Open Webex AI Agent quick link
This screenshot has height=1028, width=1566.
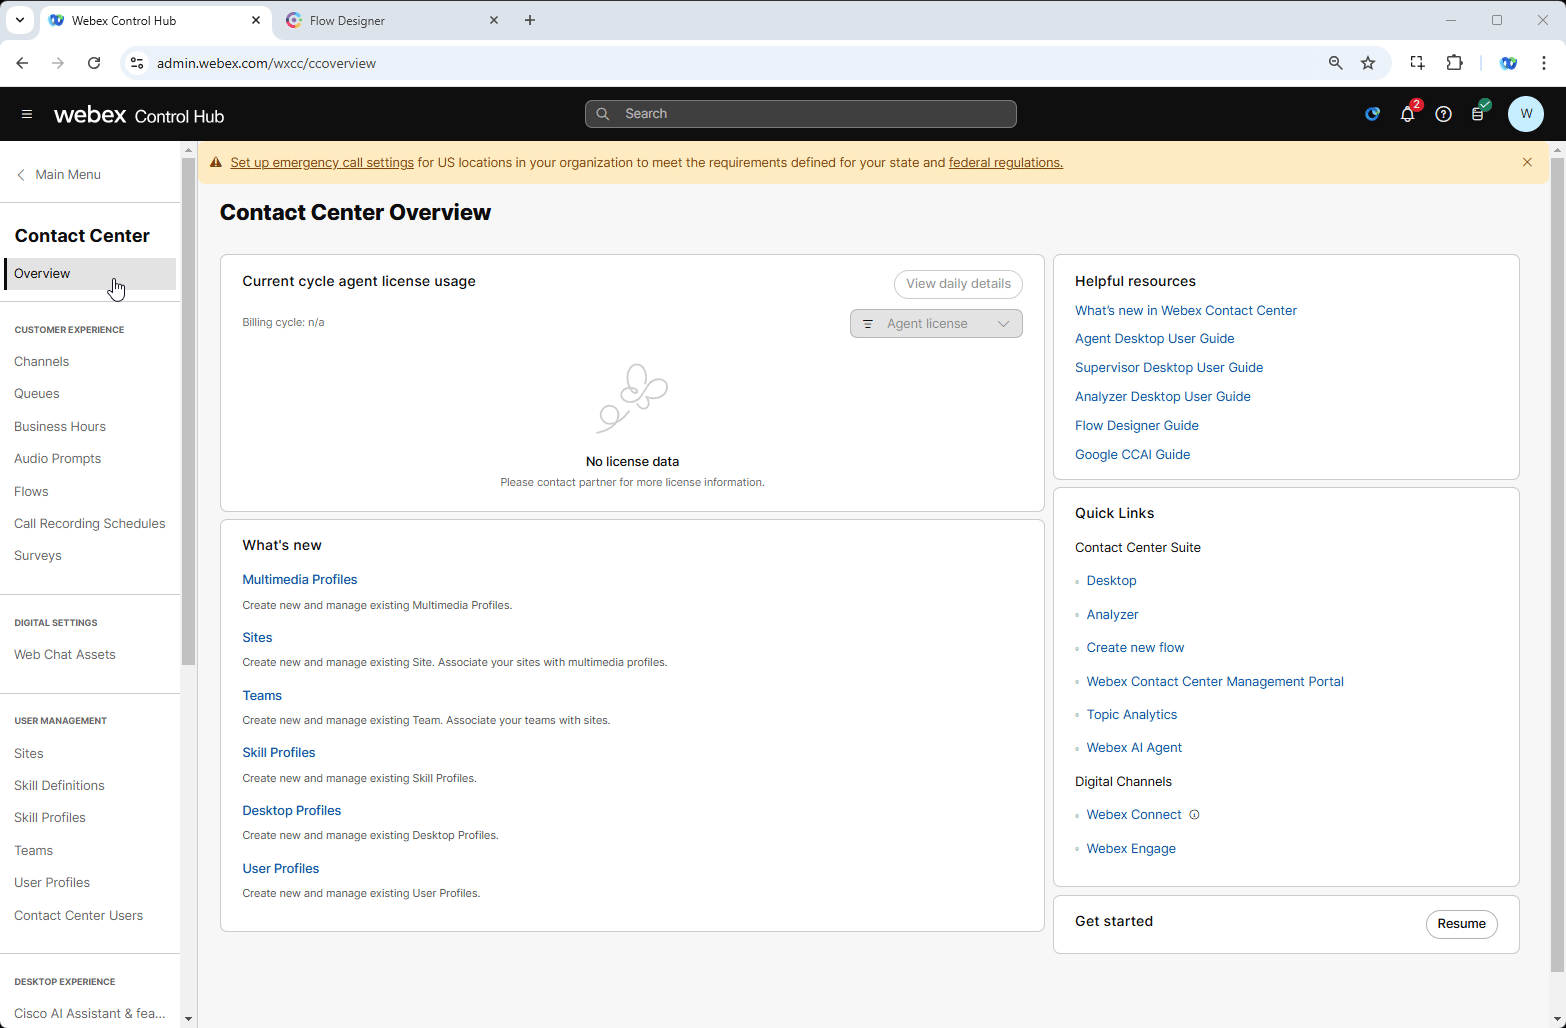click(x=1134, y=748)
